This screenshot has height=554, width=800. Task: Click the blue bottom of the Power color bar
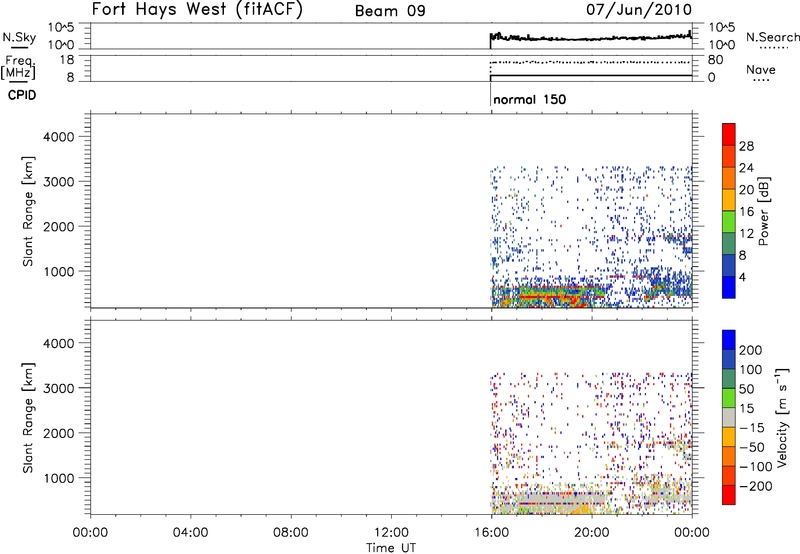click(729, 287)
